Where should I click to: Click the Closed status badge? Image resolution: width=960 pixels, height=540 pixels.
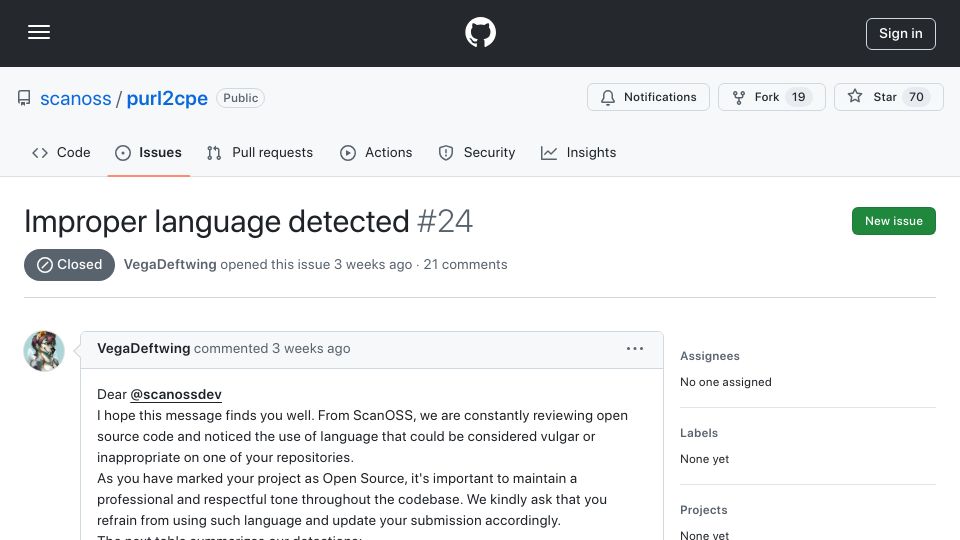click(69, 264)
